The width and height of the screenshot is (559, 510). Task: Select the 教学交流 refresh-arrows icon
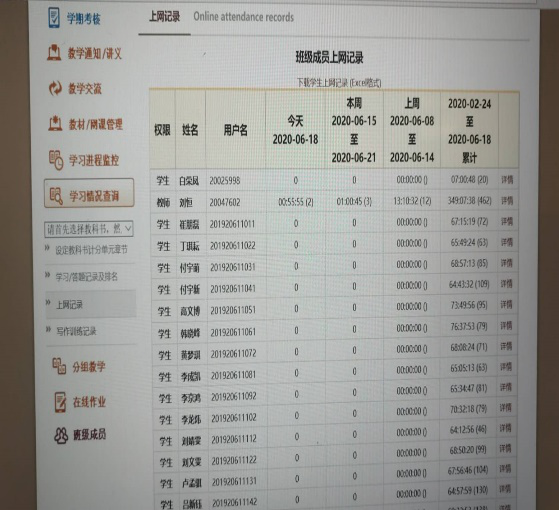55,88
